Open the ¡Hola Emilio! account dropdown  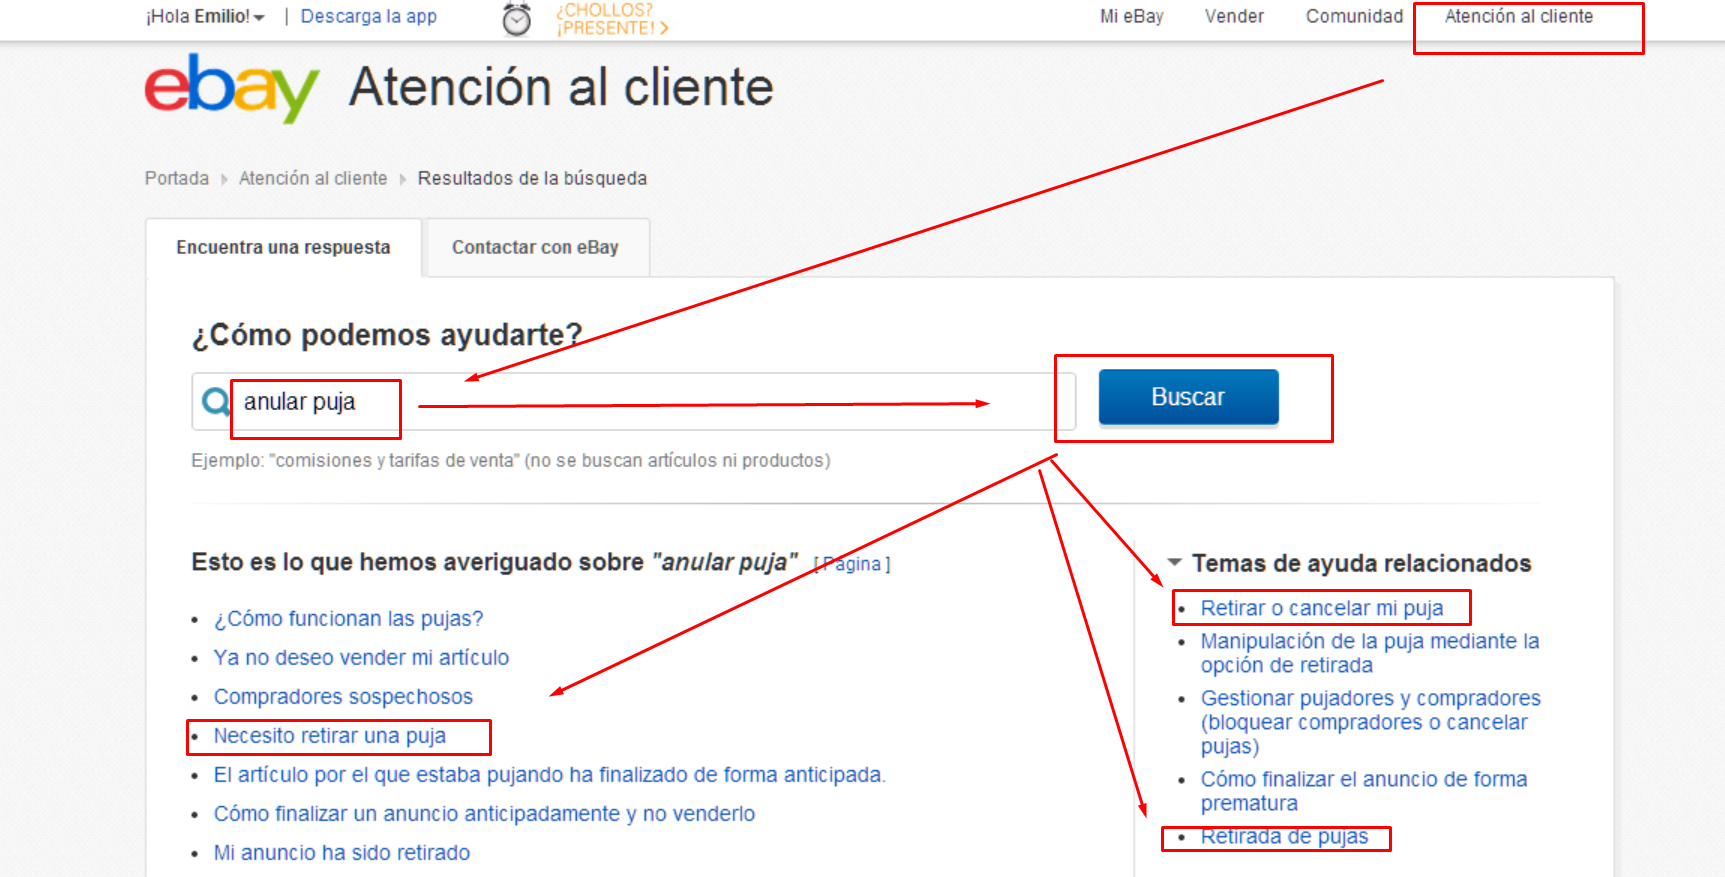[205, 16]
